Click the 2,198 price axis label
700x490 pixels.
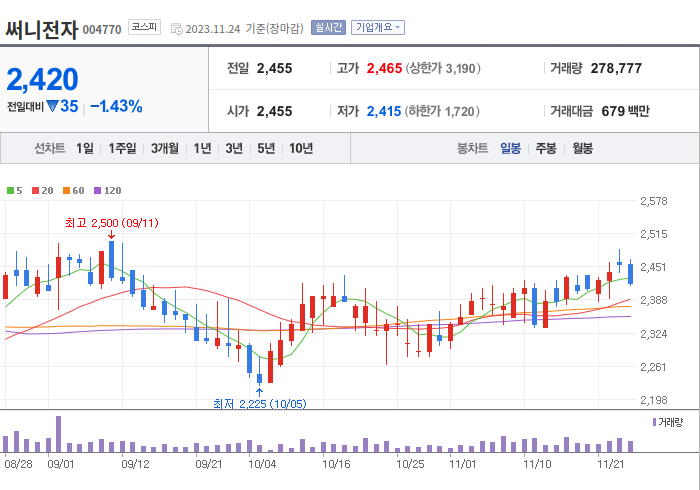pyautogui.click(x=654, y=400)
